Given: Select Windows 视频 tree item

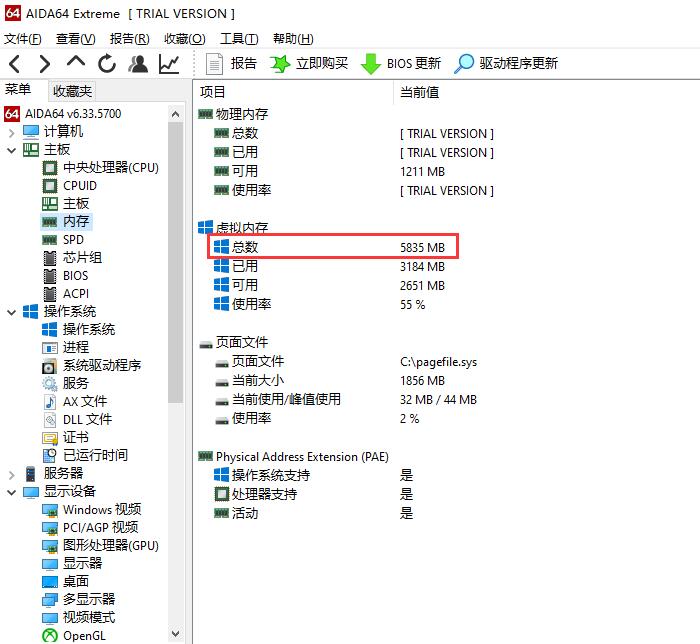Looking at the screenshot, I should (x=92, y=510).
